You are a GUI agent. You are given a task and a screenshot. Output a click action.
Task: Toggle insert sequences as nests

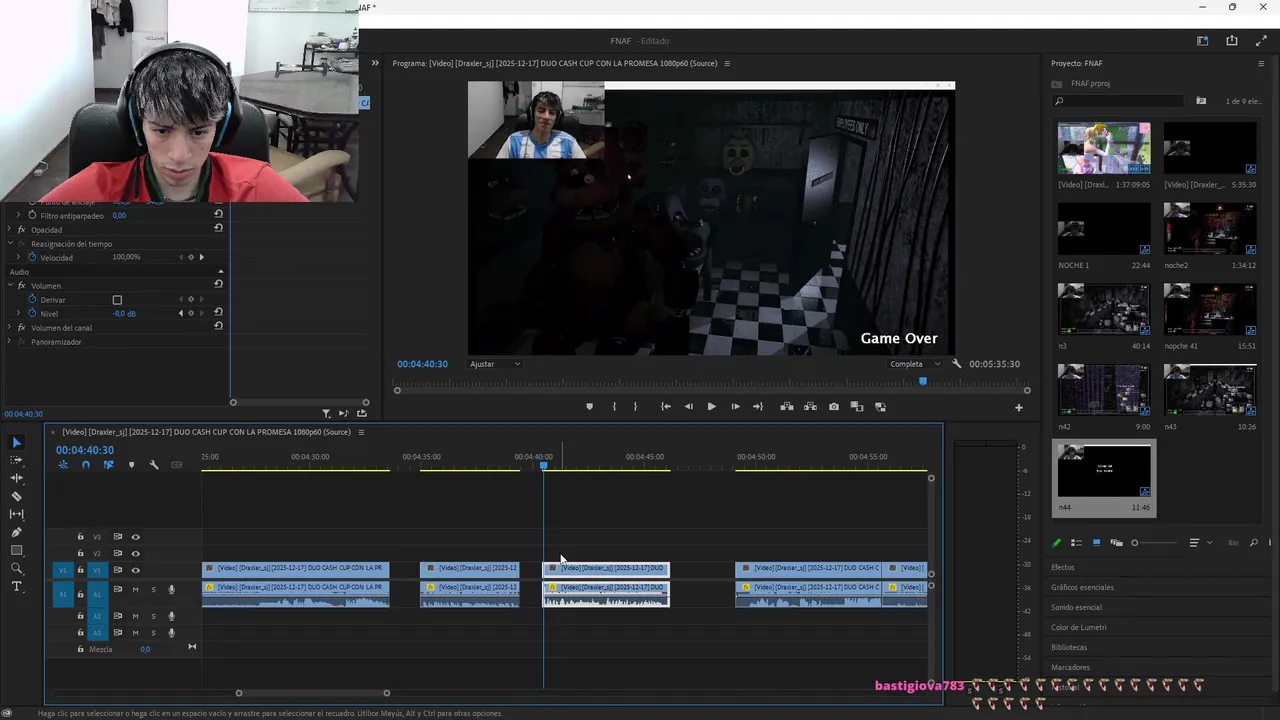point(63,465)
